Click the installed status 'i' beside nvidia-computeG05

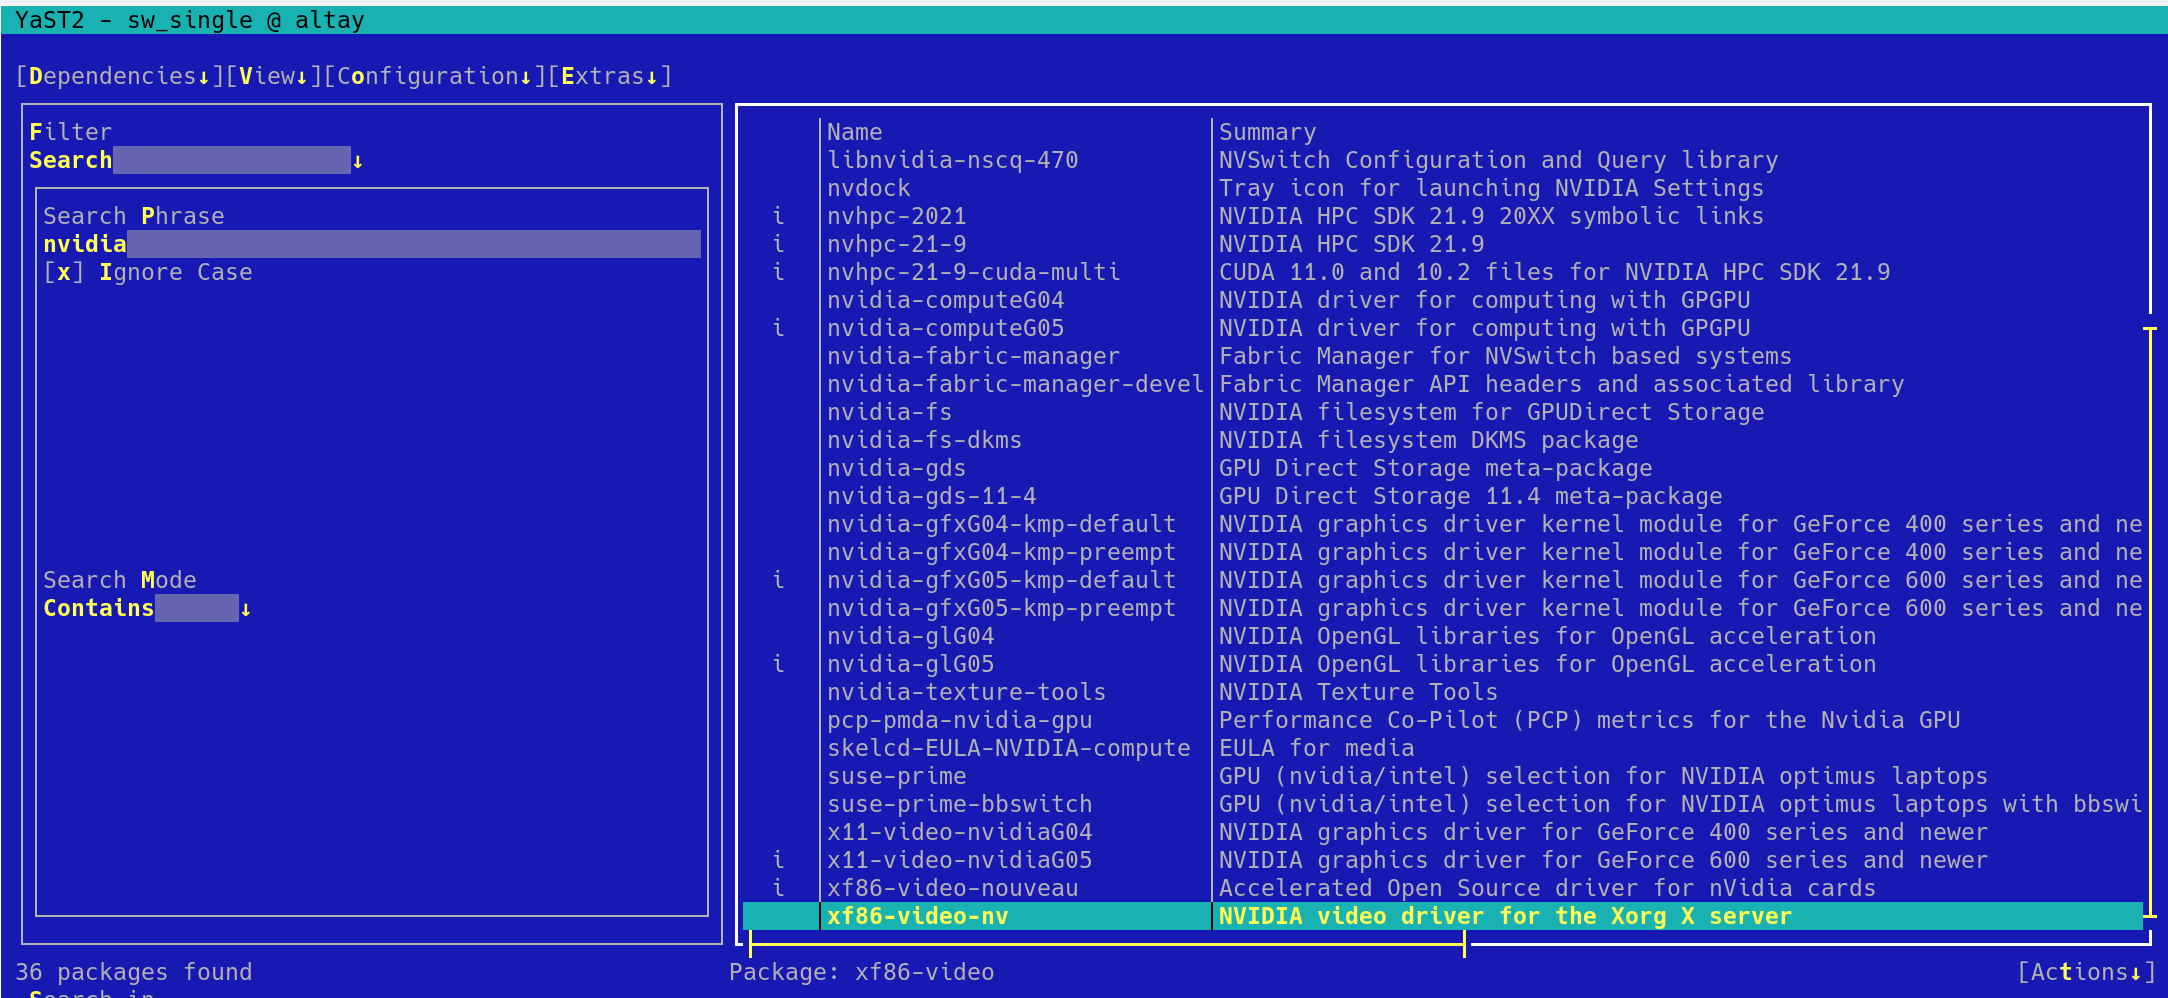778,328
